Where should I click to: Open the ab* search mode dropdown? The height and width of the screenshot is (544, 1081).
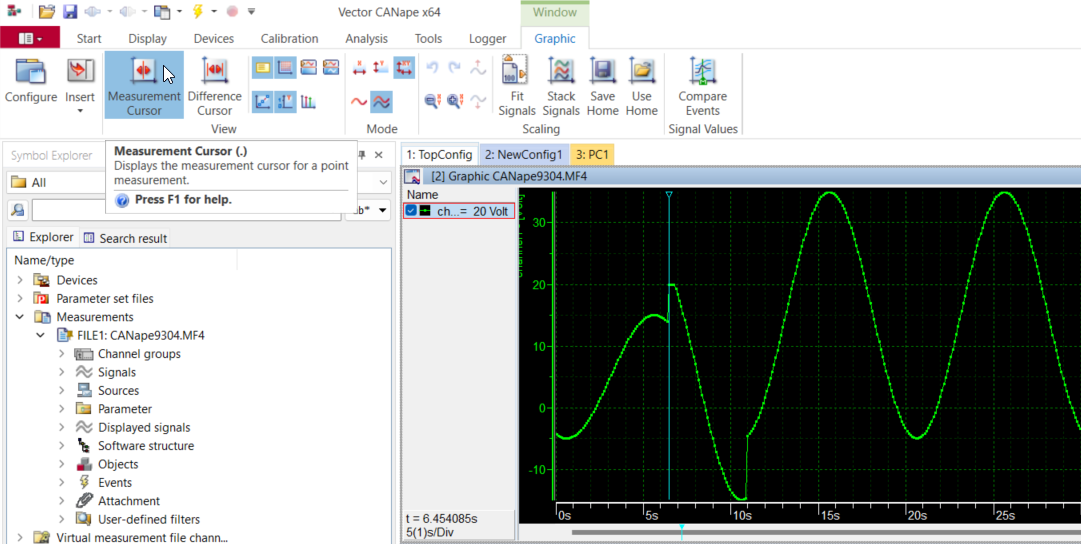(384, 210)
